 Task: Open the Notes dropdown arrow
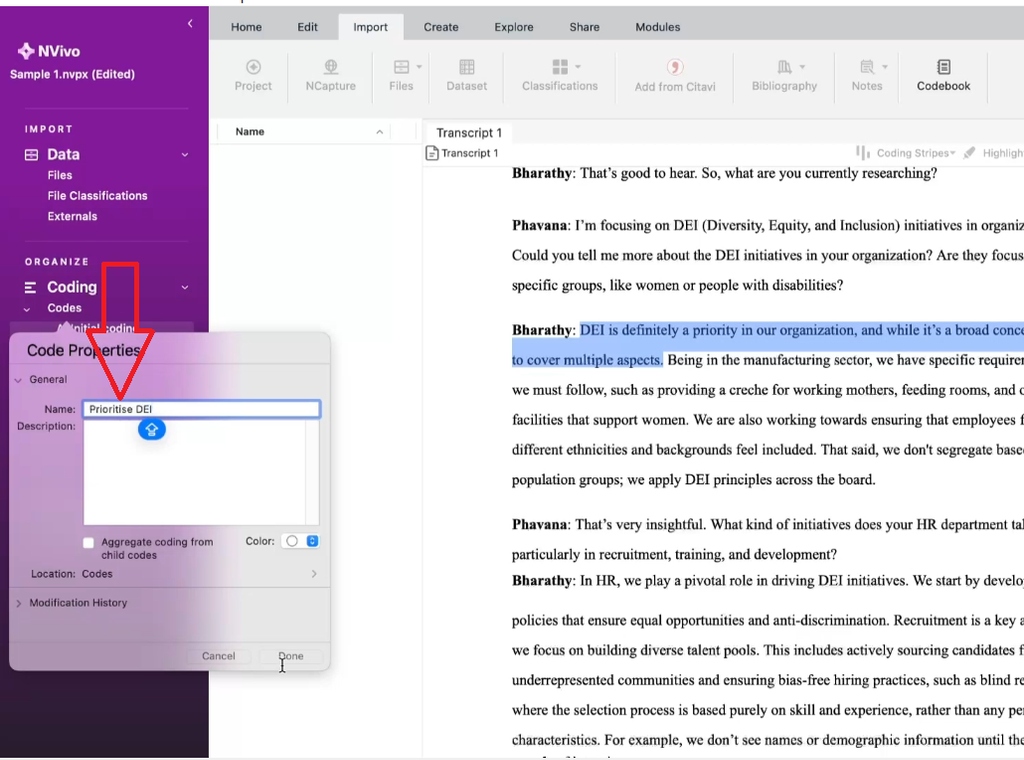pyautogui.click(x=885, y=67)
